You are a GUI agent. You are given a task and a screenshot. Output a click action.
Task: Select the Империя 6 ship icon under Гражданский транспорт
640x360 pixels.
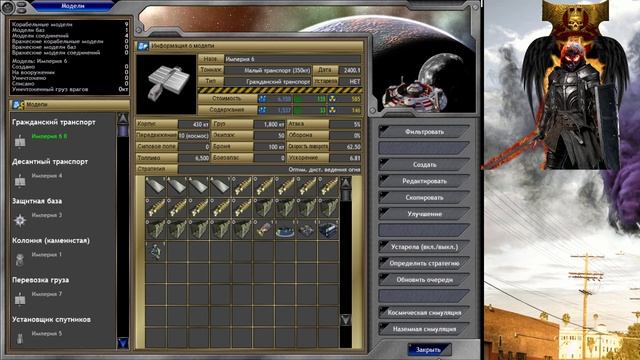coord(20,141)
